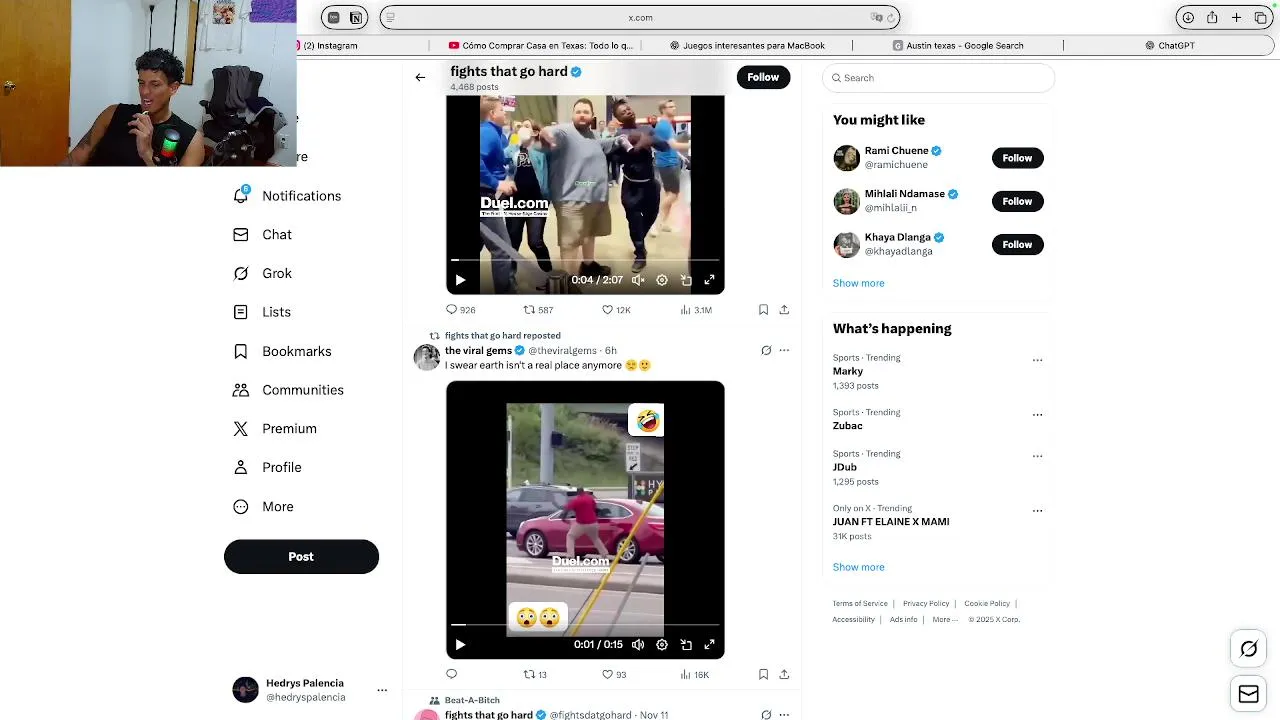Click reply icon with 926 comments
This screenshot has width=1280, height=720.
[x=451, y=310]
